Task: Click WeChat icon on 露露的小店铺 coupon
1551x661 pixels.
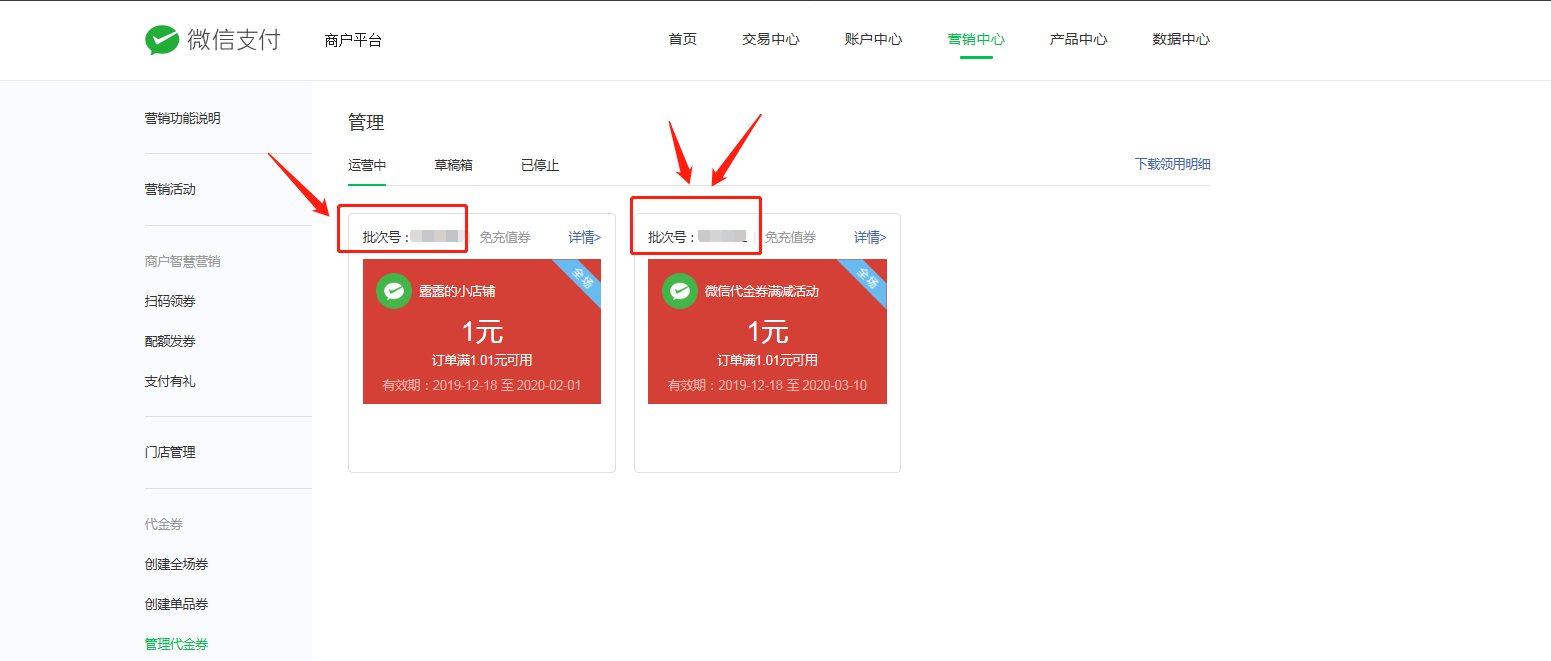Action: tap(394, 291)
